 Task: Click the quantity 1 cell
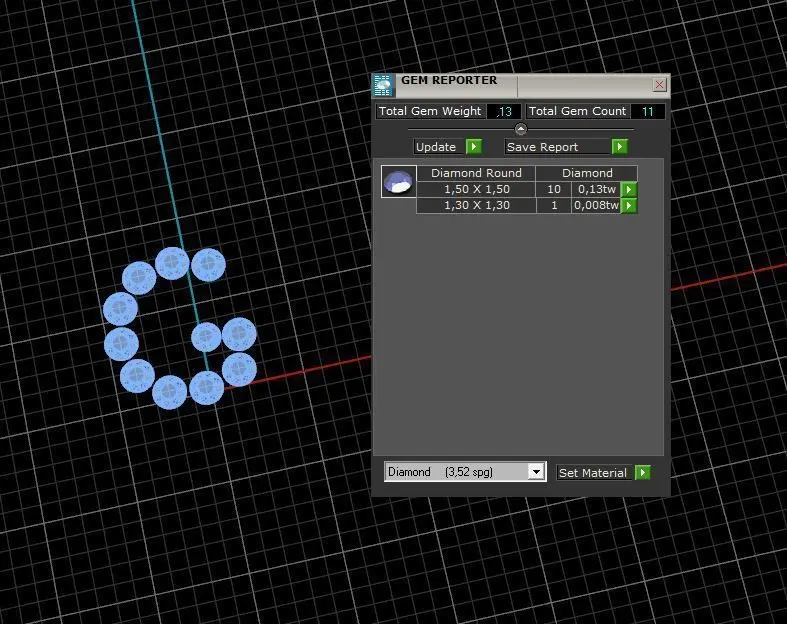[x=554, y=205]
